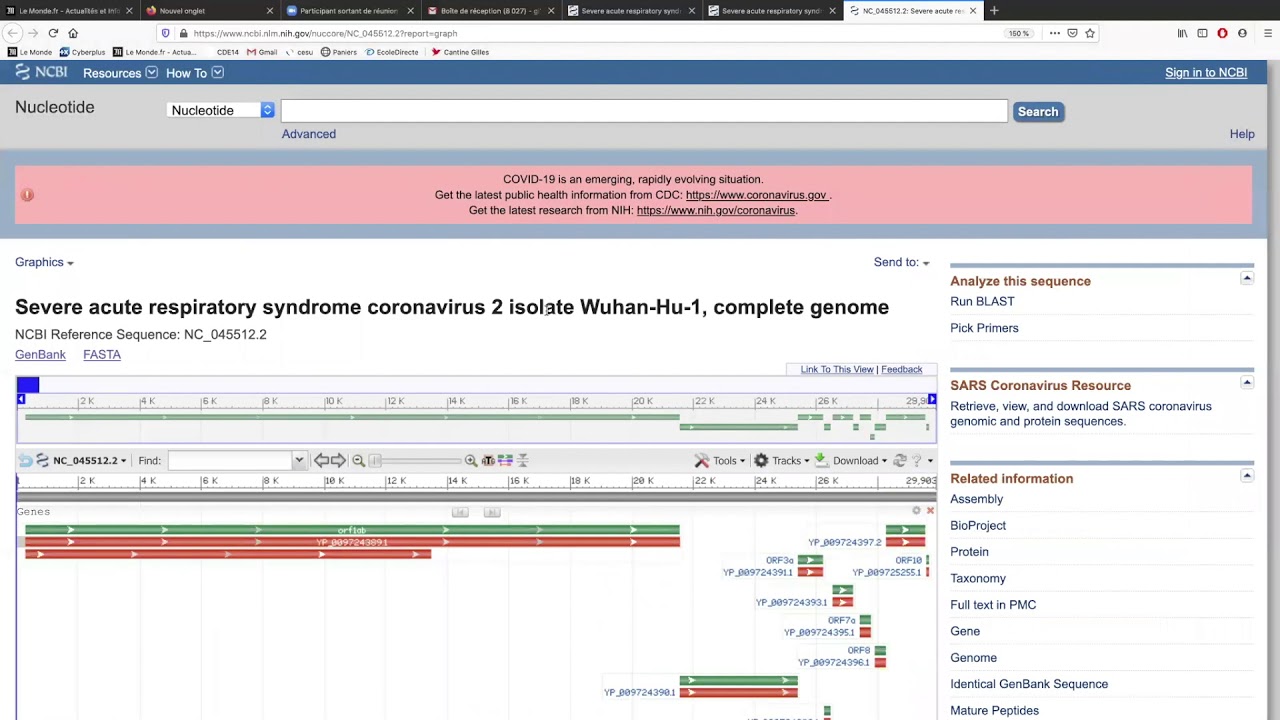
Task: Open the Nucleotide database dropdown
Action: 220,110
